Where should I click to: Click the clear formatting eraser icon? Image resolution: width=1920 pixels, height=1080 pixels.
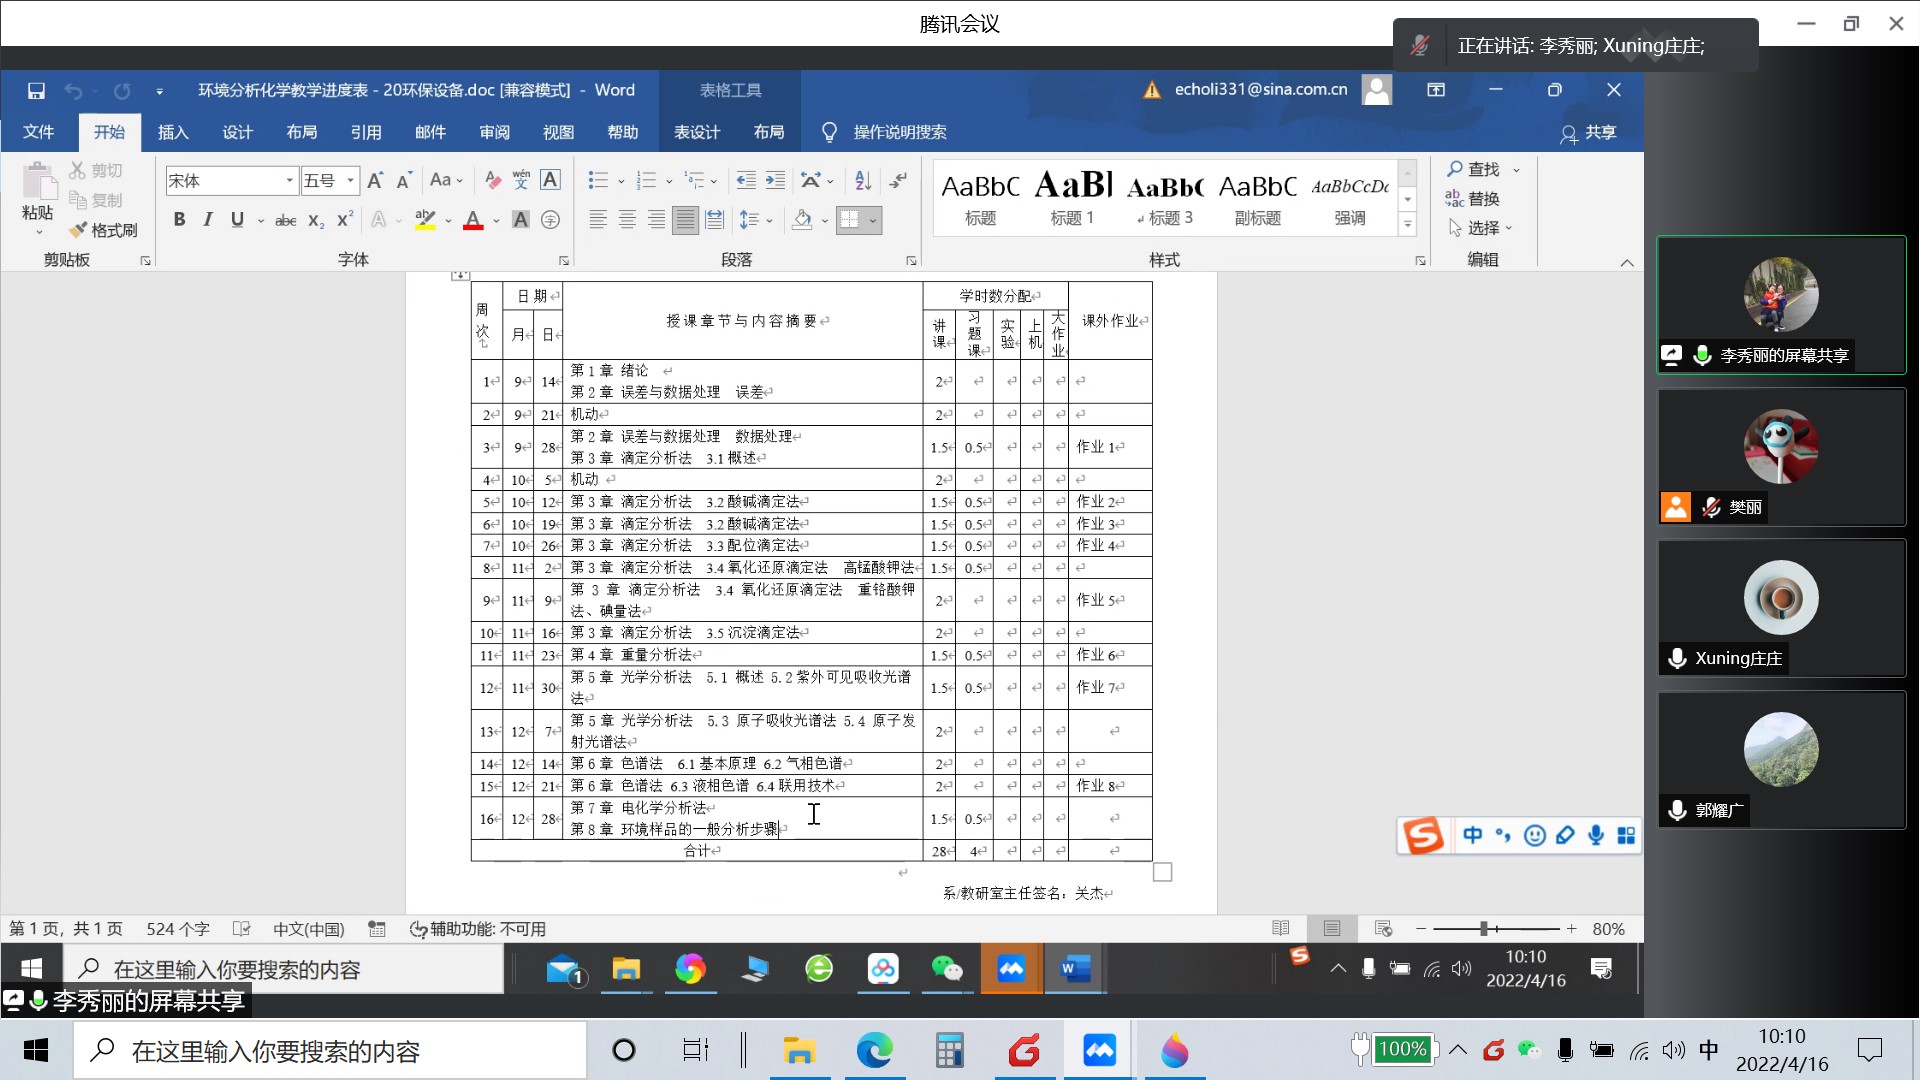tap(492, 180)
